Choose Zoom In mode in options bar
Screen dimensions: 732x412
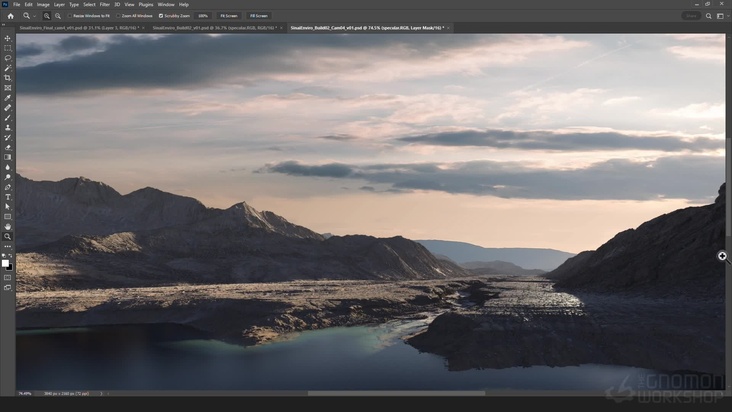pyautogui.click(x=47, y=16)
